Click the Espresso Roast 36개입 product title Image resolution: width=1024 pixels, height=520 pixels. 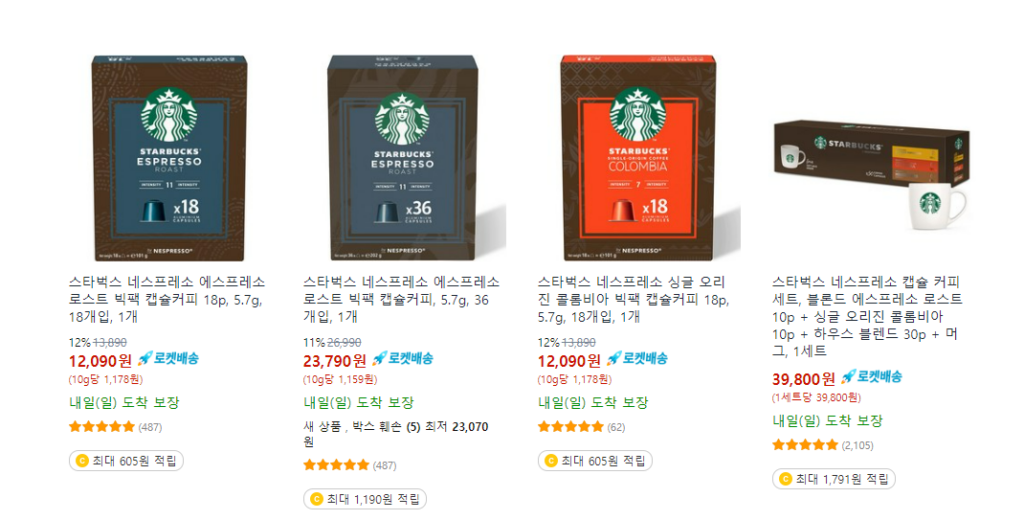(402, 299)
